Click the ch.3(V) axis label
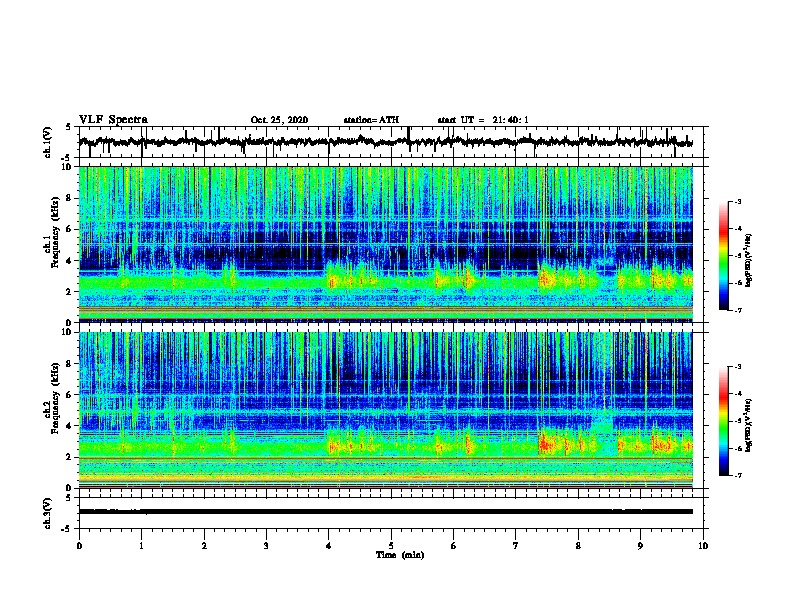792x612 pixels. point(47,513)
